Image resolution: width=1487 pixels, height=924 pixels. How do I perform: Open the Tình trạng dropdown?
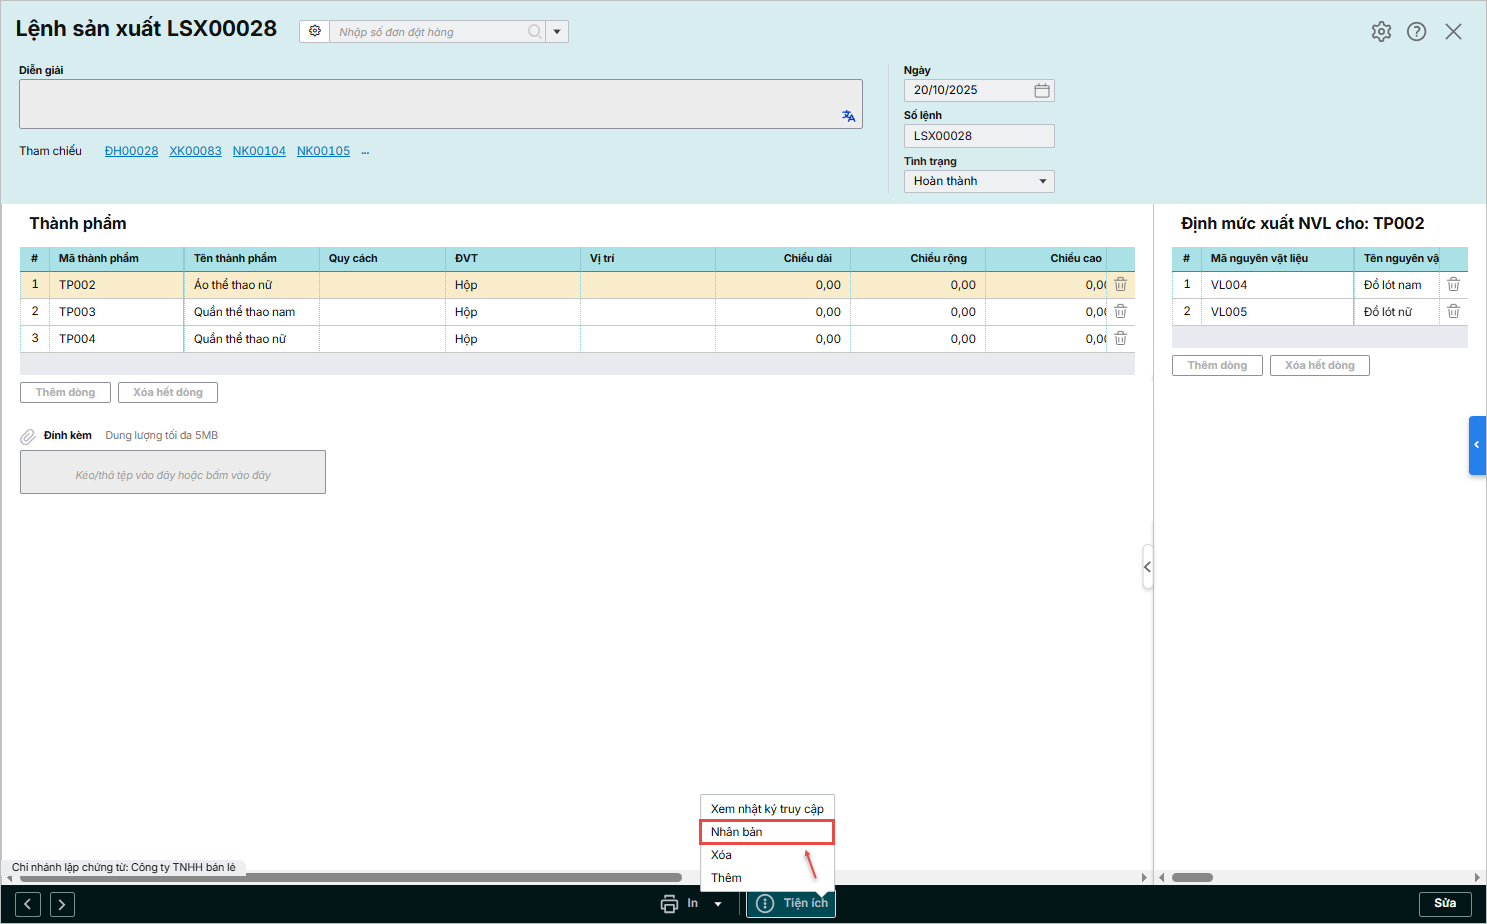click(978, 181)
